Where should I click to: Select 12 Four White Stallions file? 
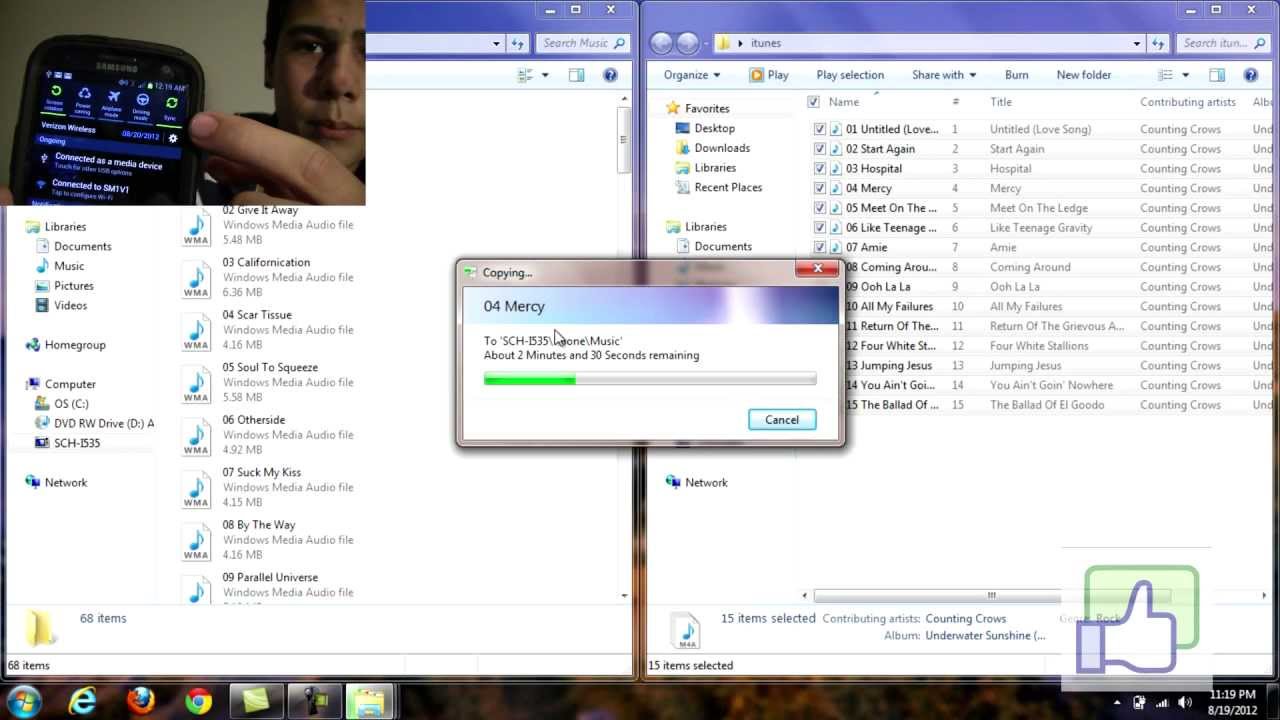click(898, 346)
